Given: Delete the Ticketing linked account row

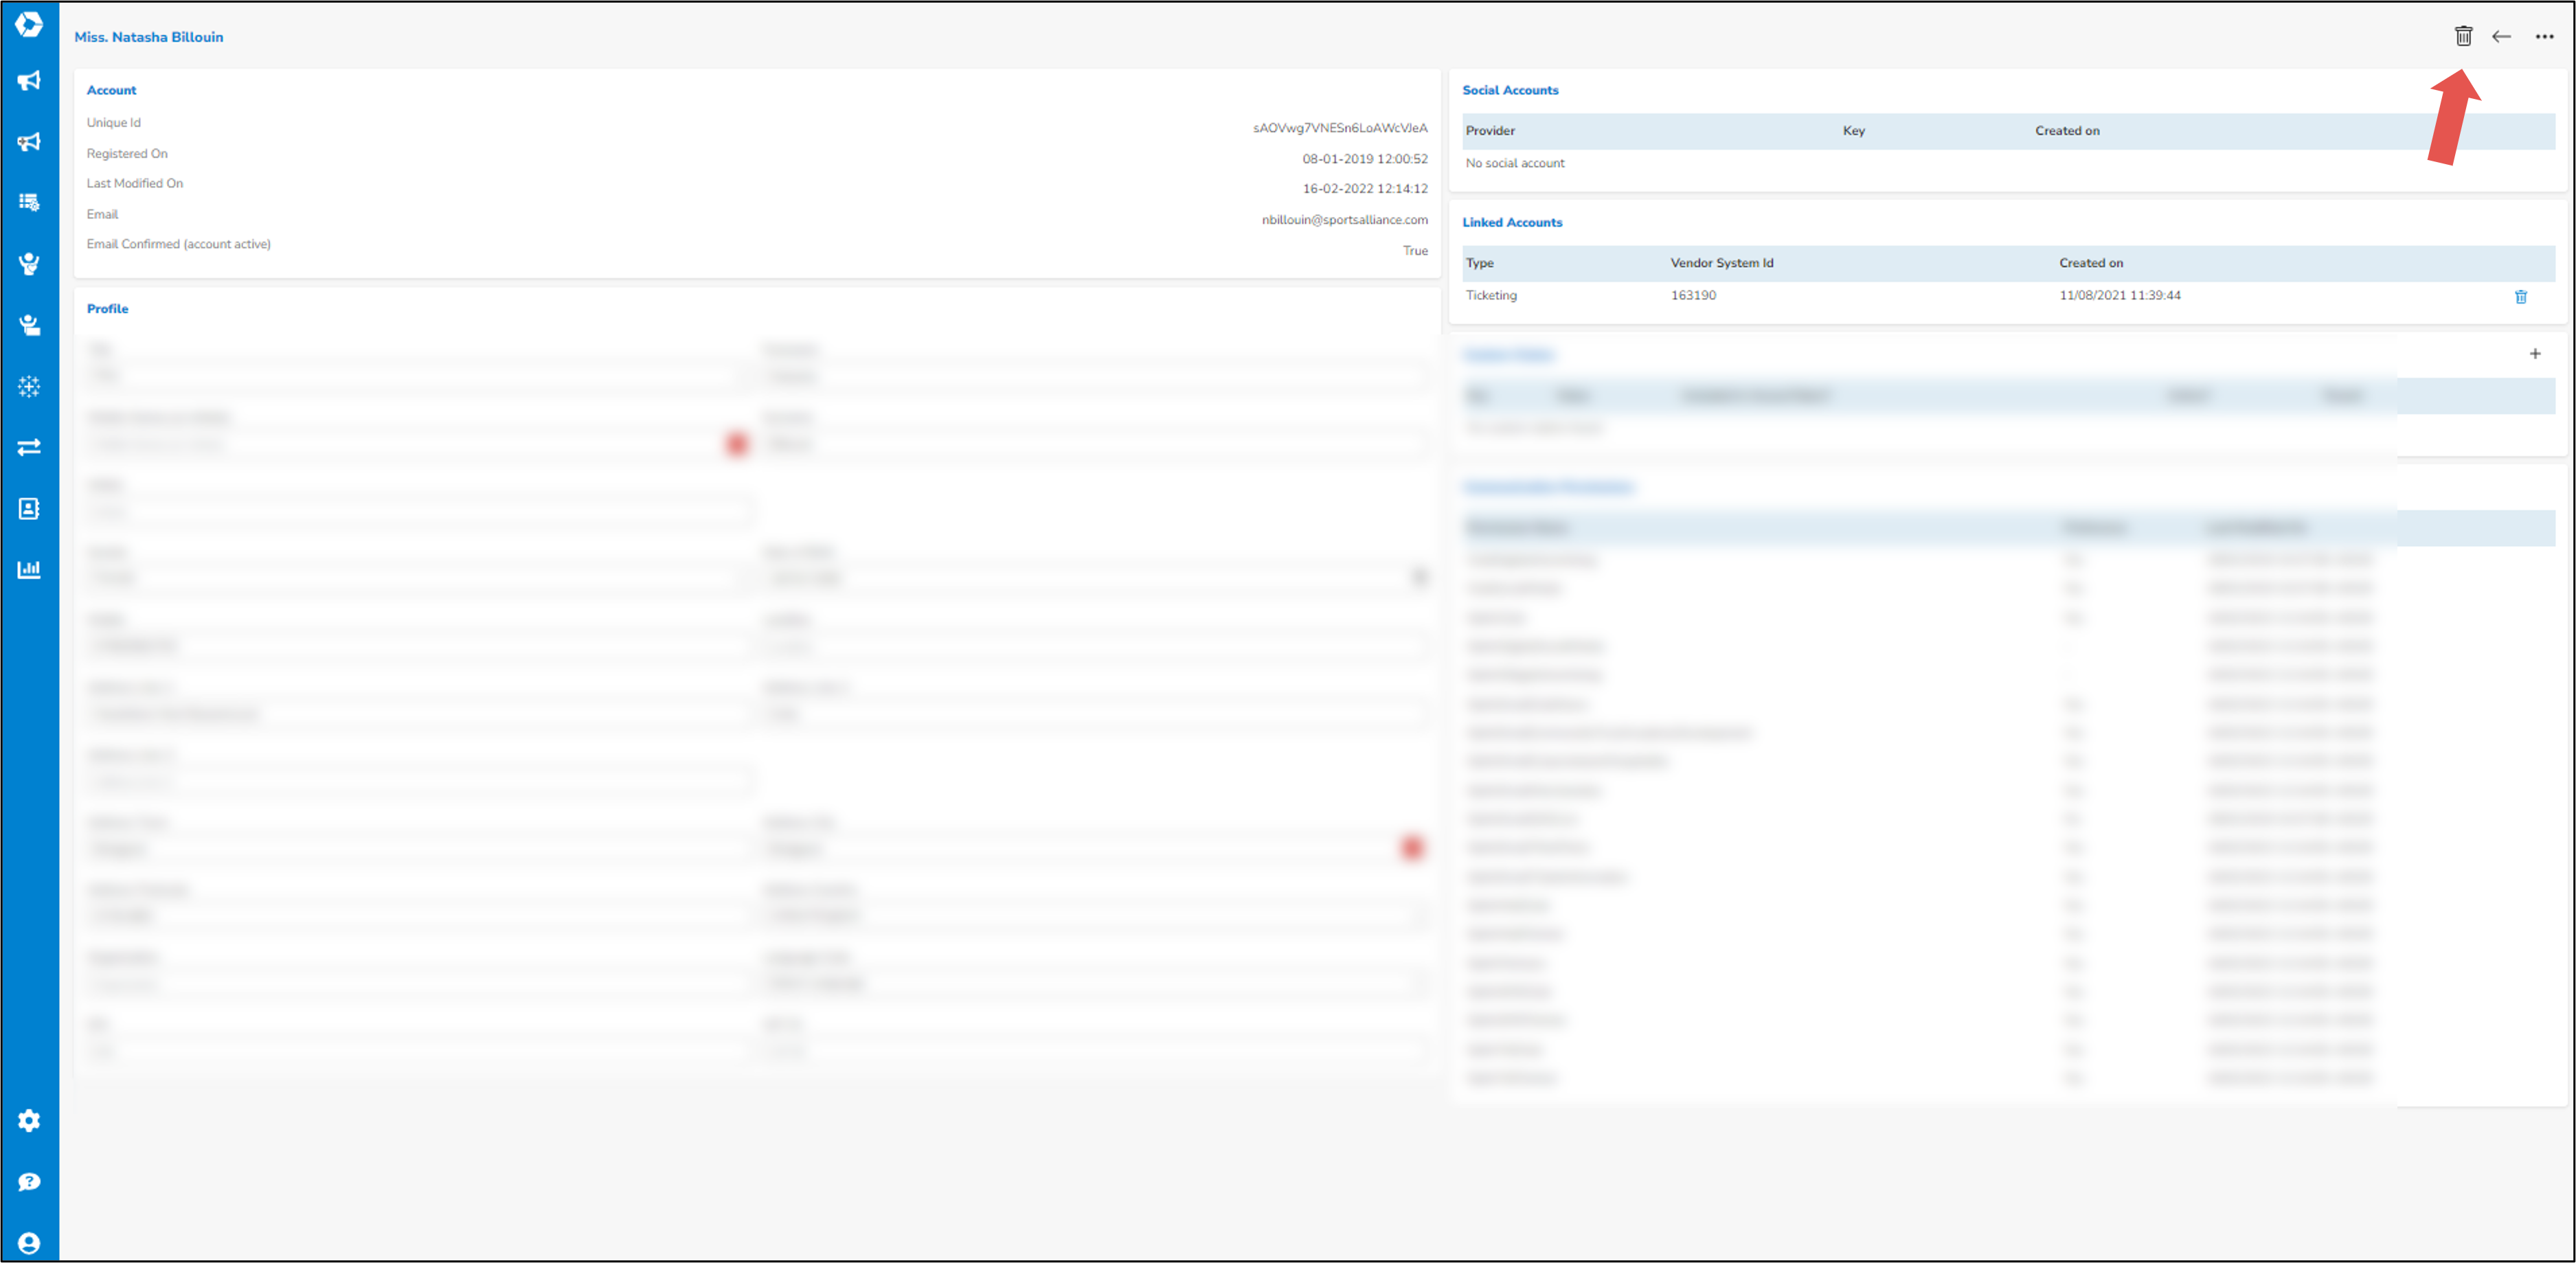Looking at the screenshot, I should coord(2521,297).
